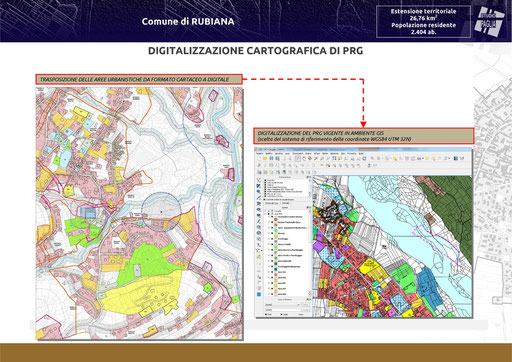
Task: Click the Studio Paglia logo
Action: pyautogui.click(x=489, y=21)
